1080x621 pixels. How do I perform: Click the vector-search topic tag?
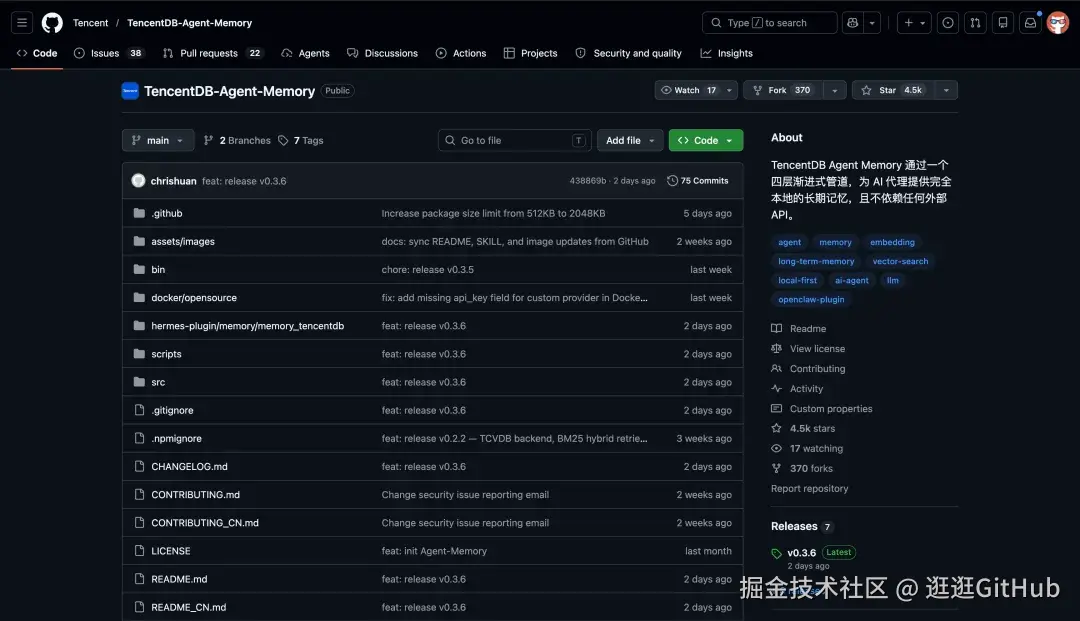(x=900, y=261)
